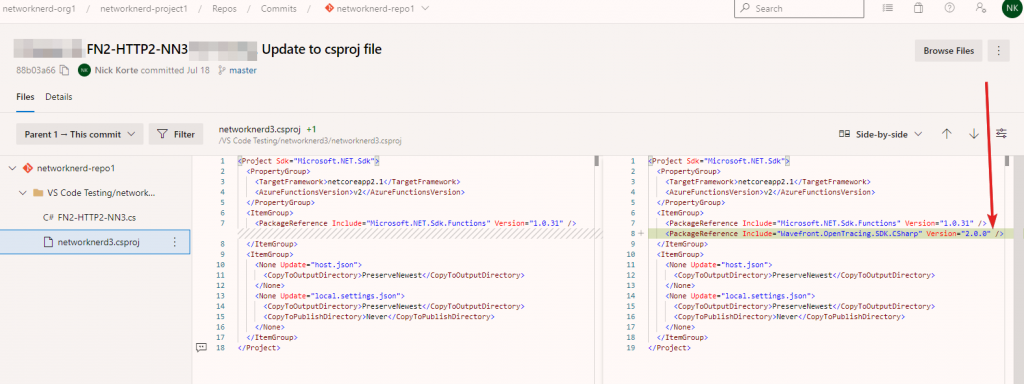Viewport: 1024px width, 384px height.
Task: Go to networknerd-org1 in the breadcrumb
Action: (x=39, y=8)
